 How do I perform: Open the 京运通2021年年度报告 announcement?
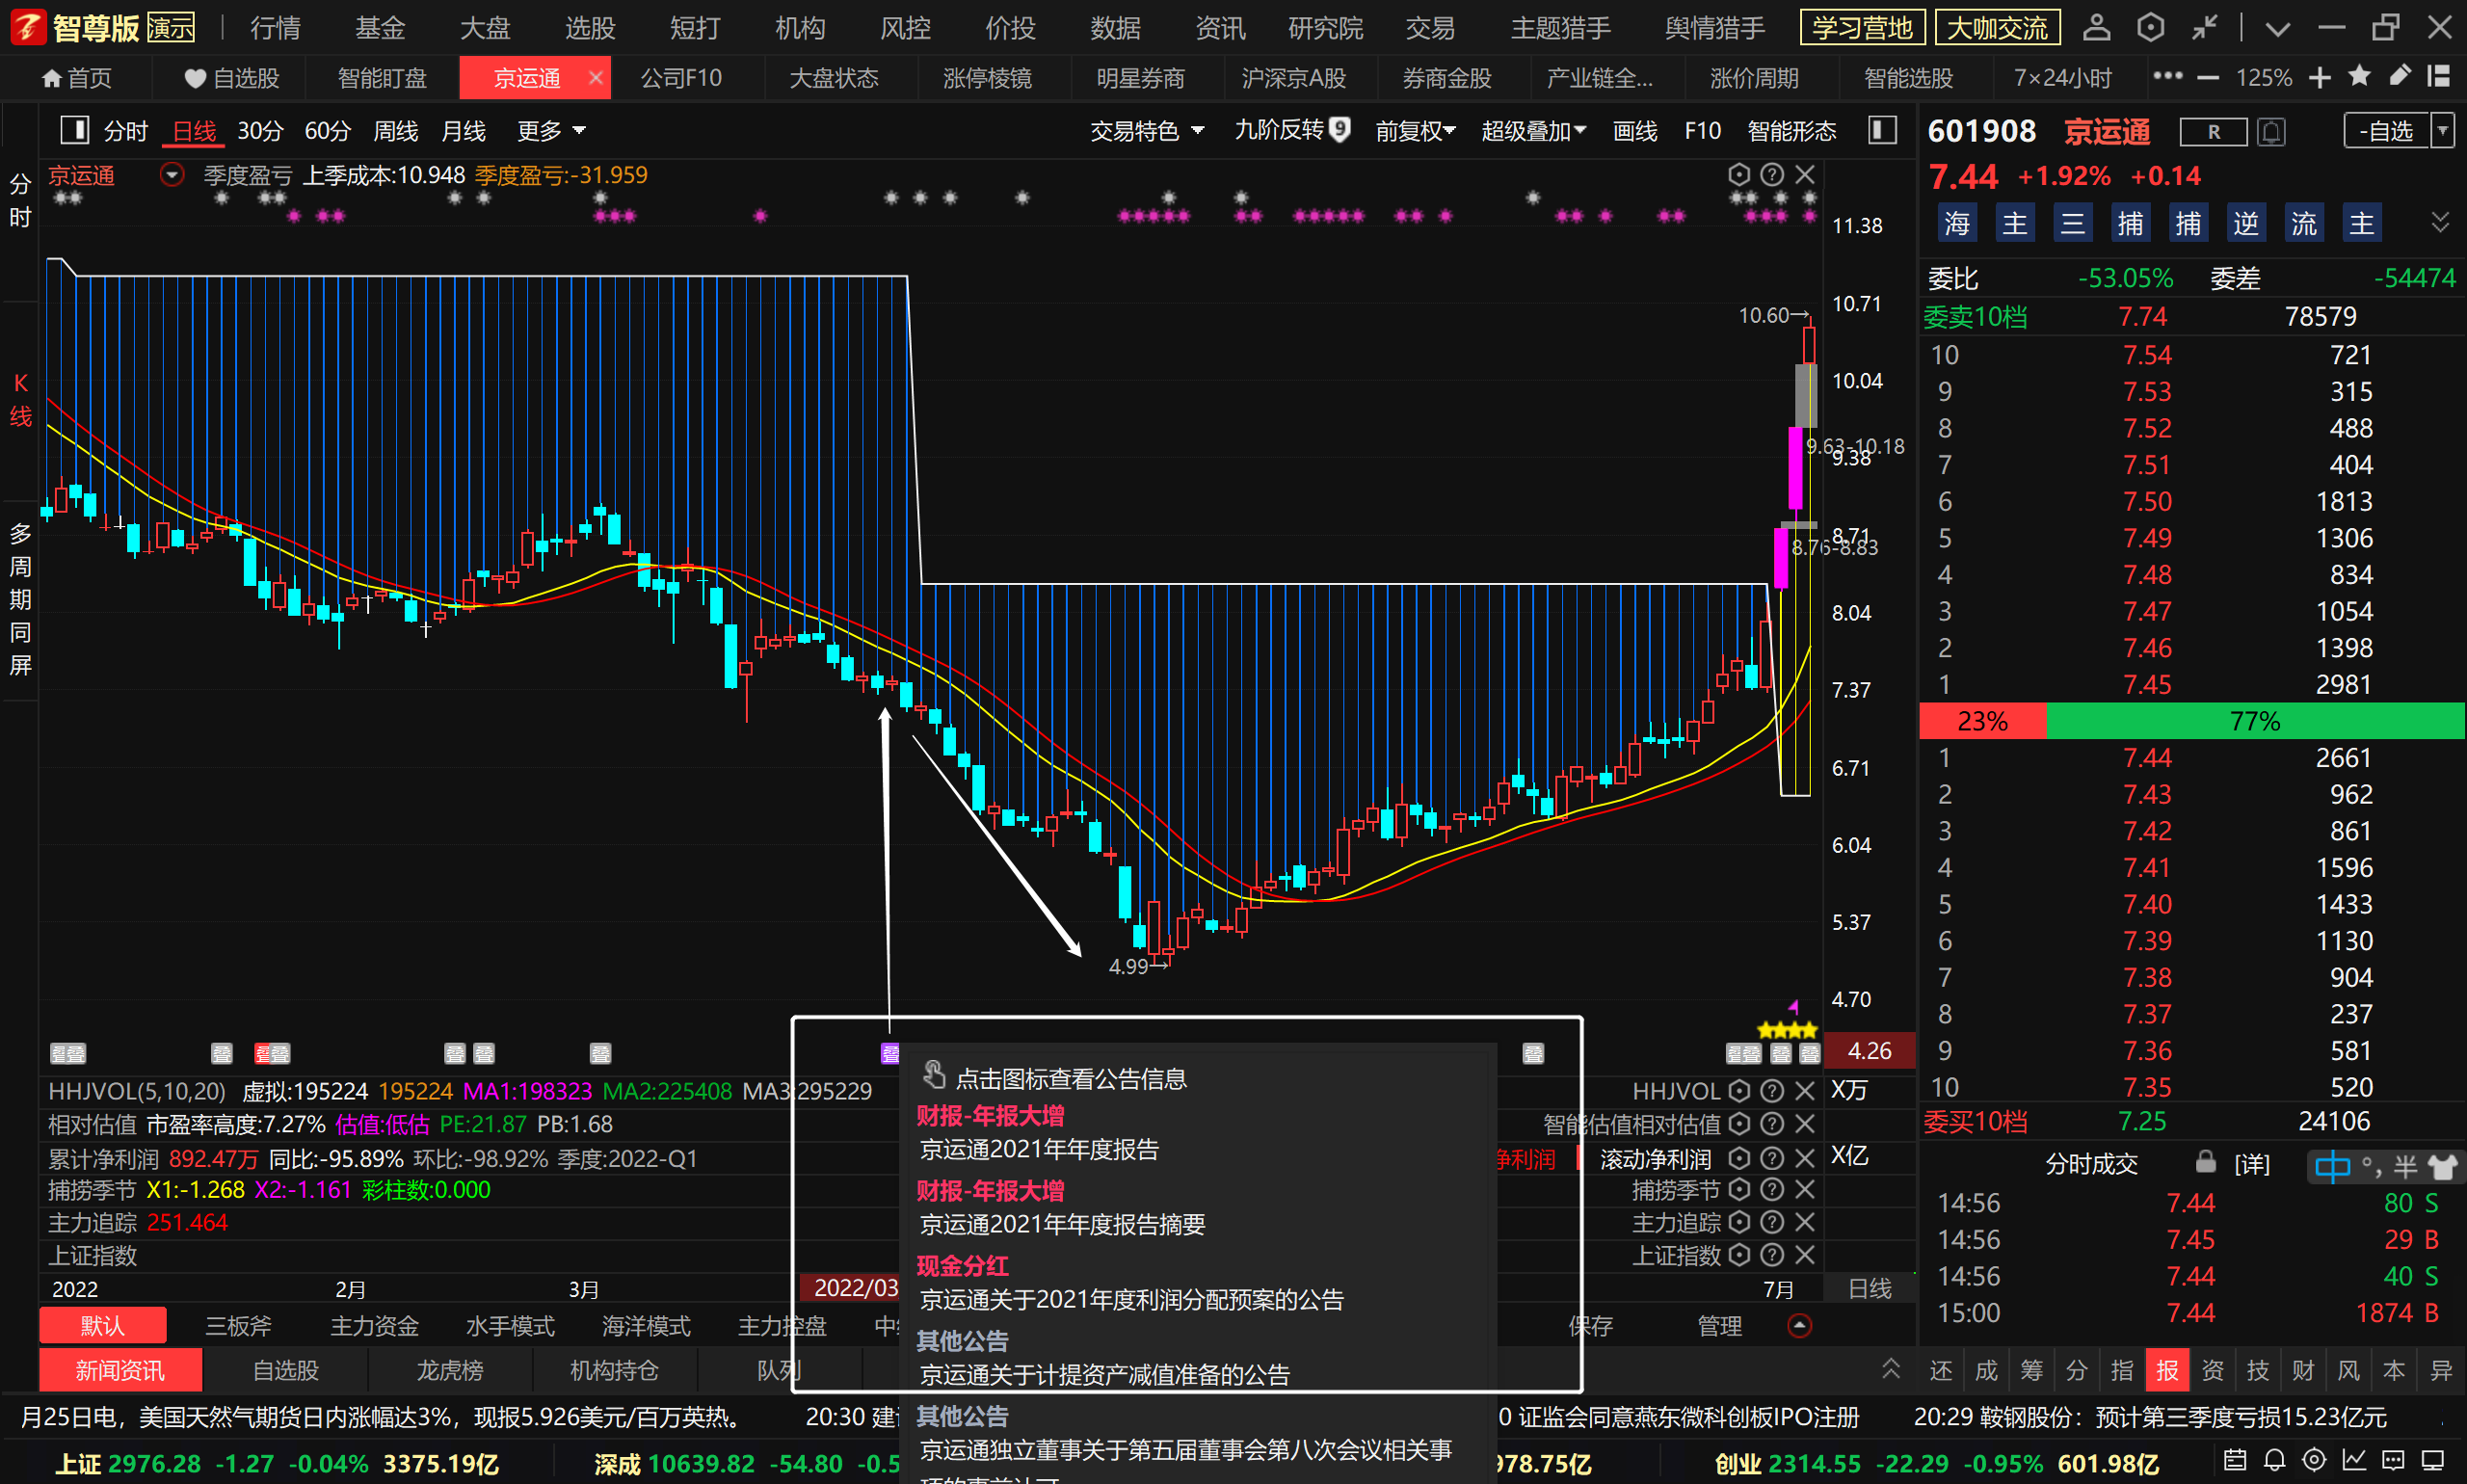point(1039,1149)
